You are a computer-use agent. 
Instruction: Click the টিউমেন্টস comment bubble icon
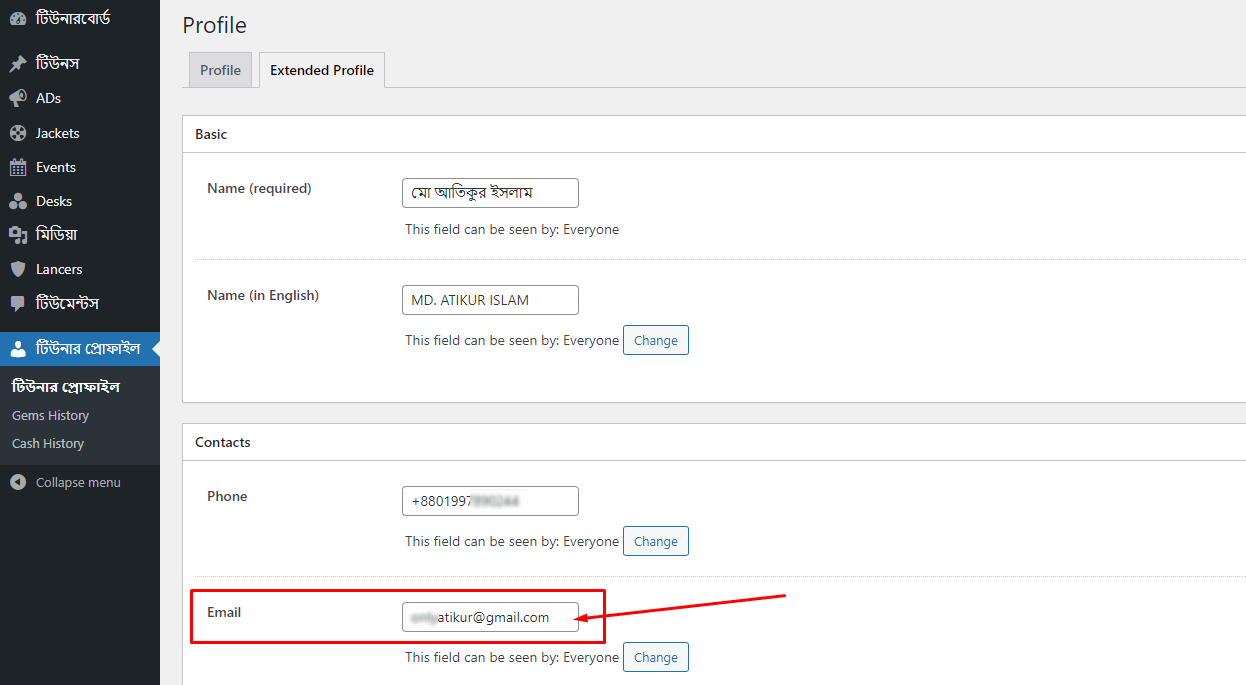[x=18, y=303]
